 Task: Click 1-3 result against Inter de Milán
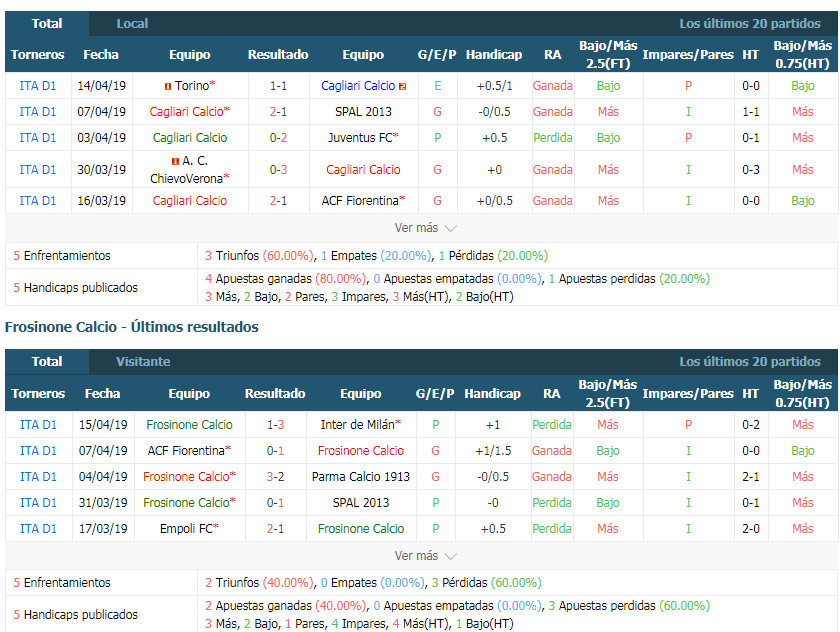pos(275,425)
